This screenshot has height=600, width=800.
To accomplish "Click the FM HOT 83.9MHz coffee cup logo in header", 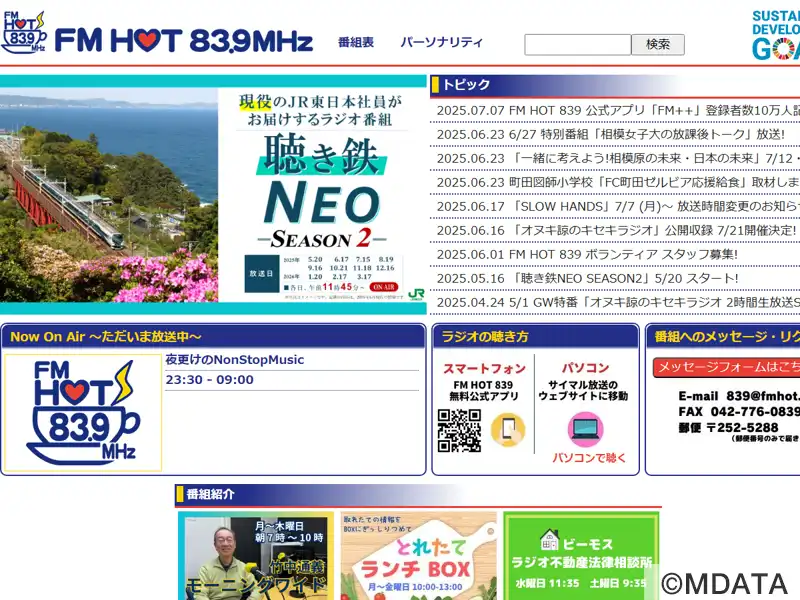I will click(24, 33).
